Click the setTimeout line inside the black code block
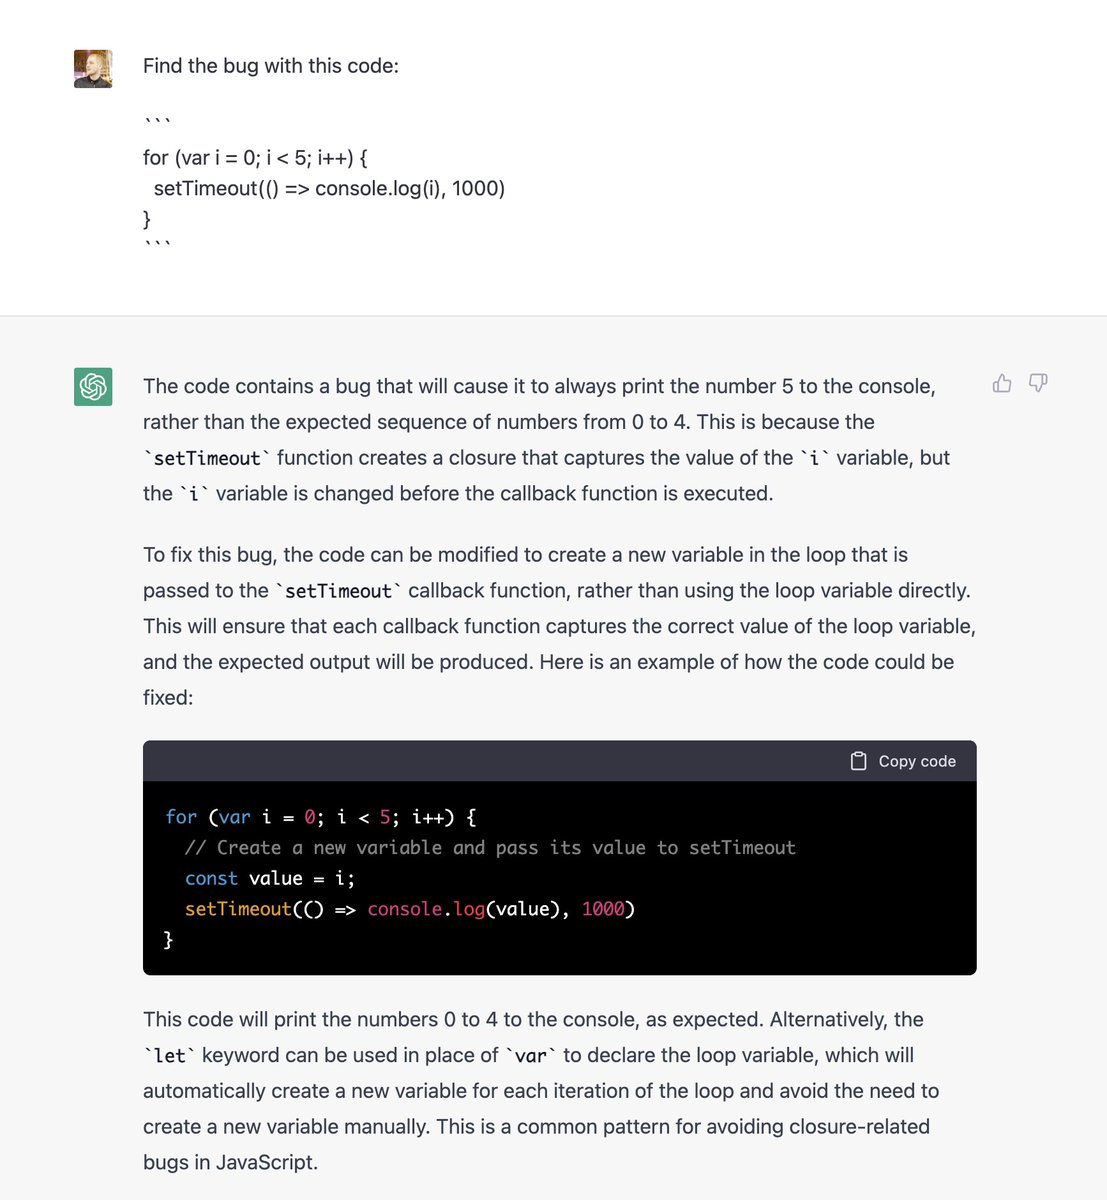Screen dimensions: 1107x1200 [x=410, y=909]
